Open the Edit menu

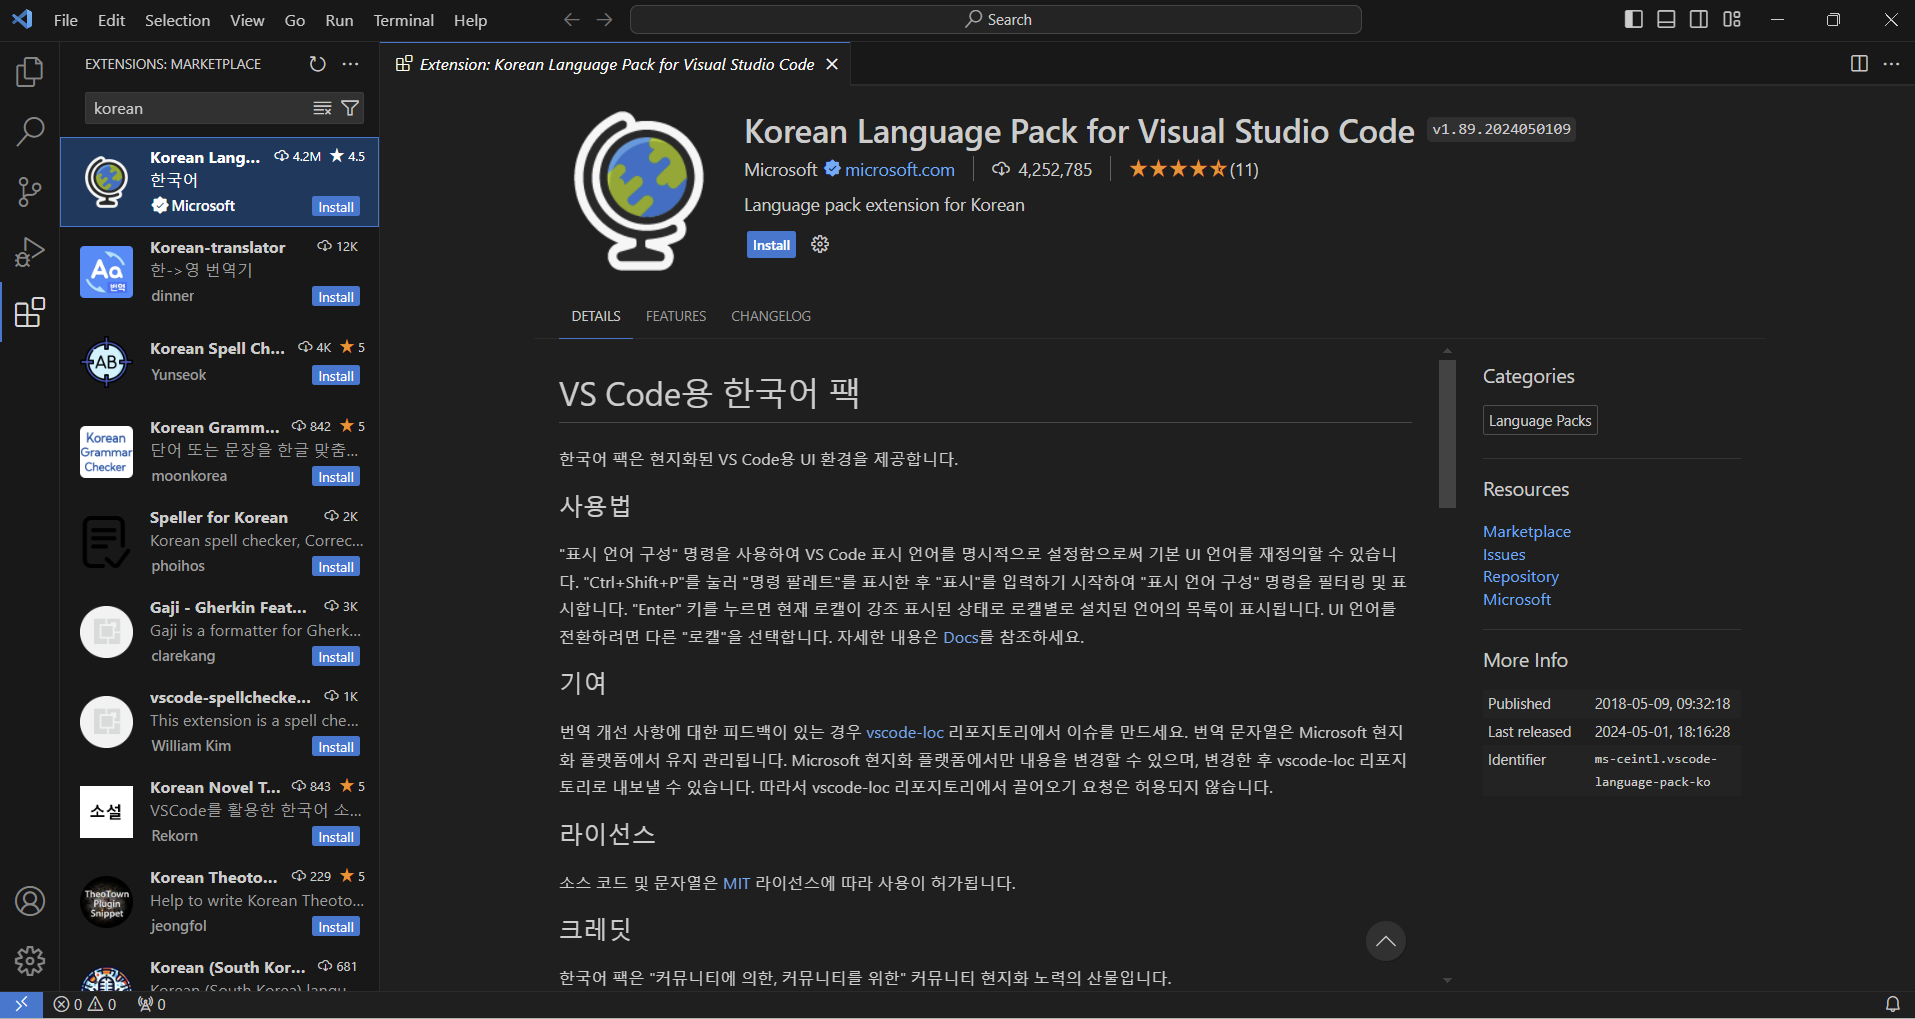111,20
